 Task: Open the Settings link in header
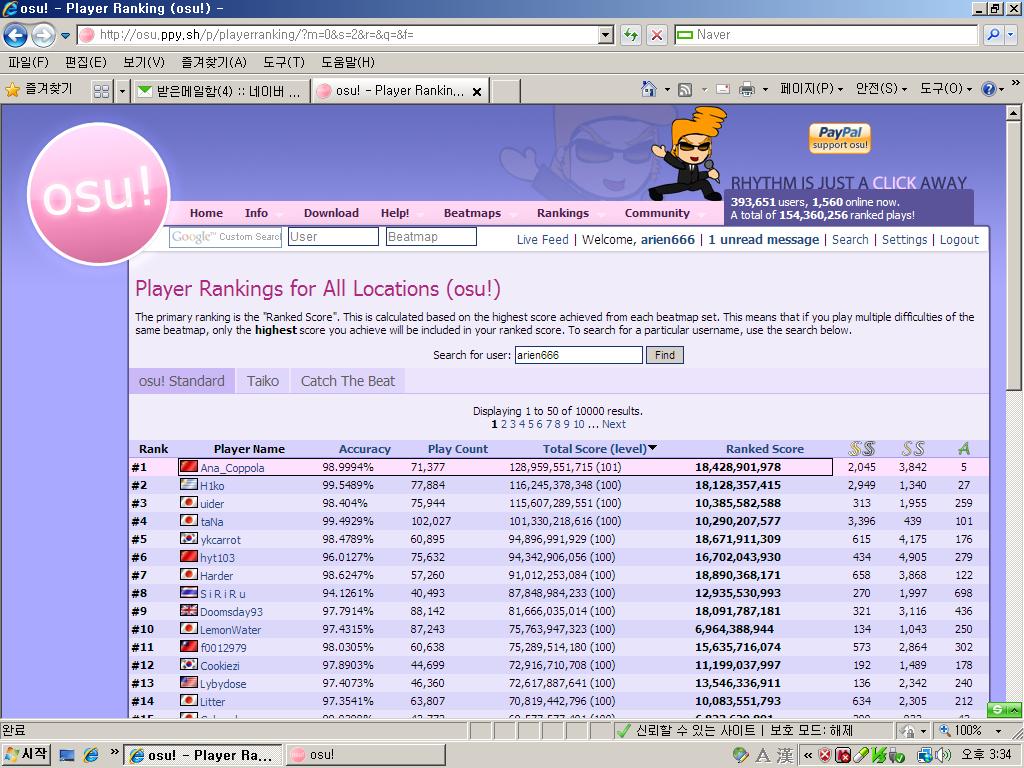904,240
